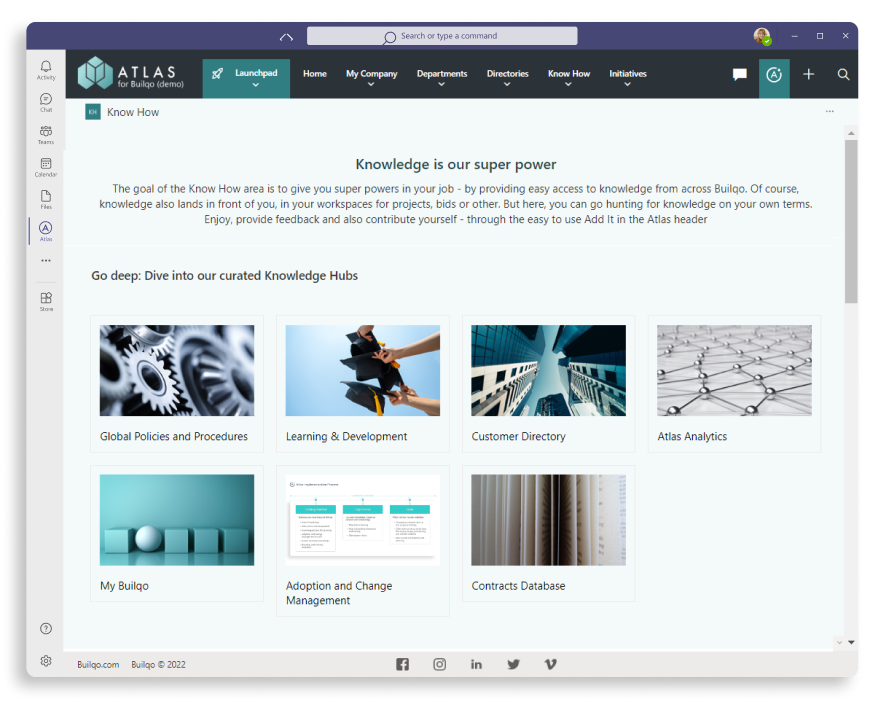Image resolution: width=880 pixels, height=702 pixels.
Task: Click the LinkedIn icon in the footer
Action: click(x=476, y=664)
